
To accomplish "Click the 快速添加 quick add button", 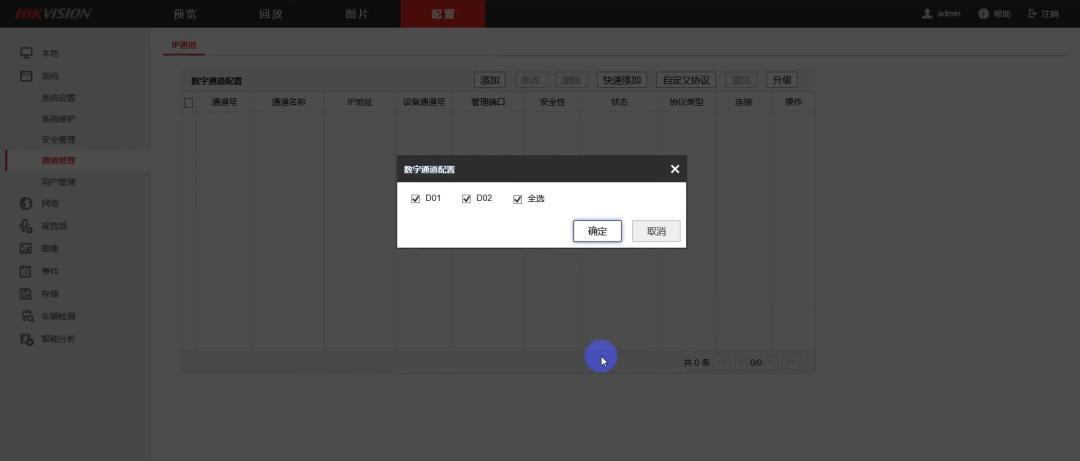I will tap(622, 80).
